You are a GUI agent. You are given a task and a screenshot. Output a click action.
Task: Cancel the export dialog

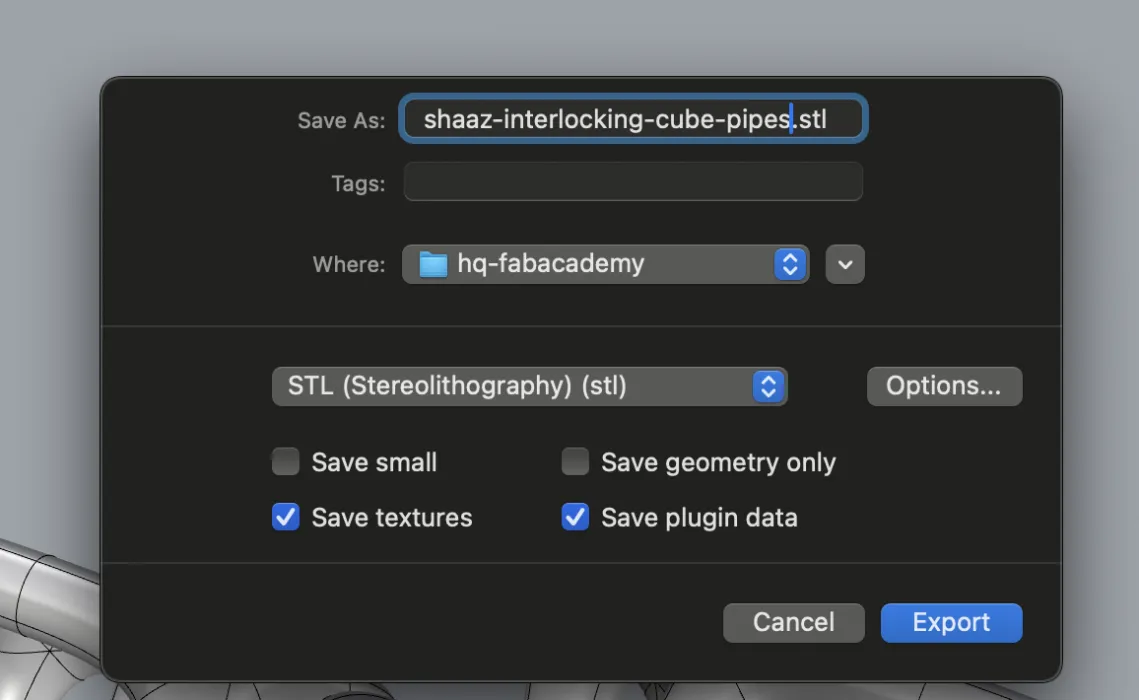(x=793, y=622)
